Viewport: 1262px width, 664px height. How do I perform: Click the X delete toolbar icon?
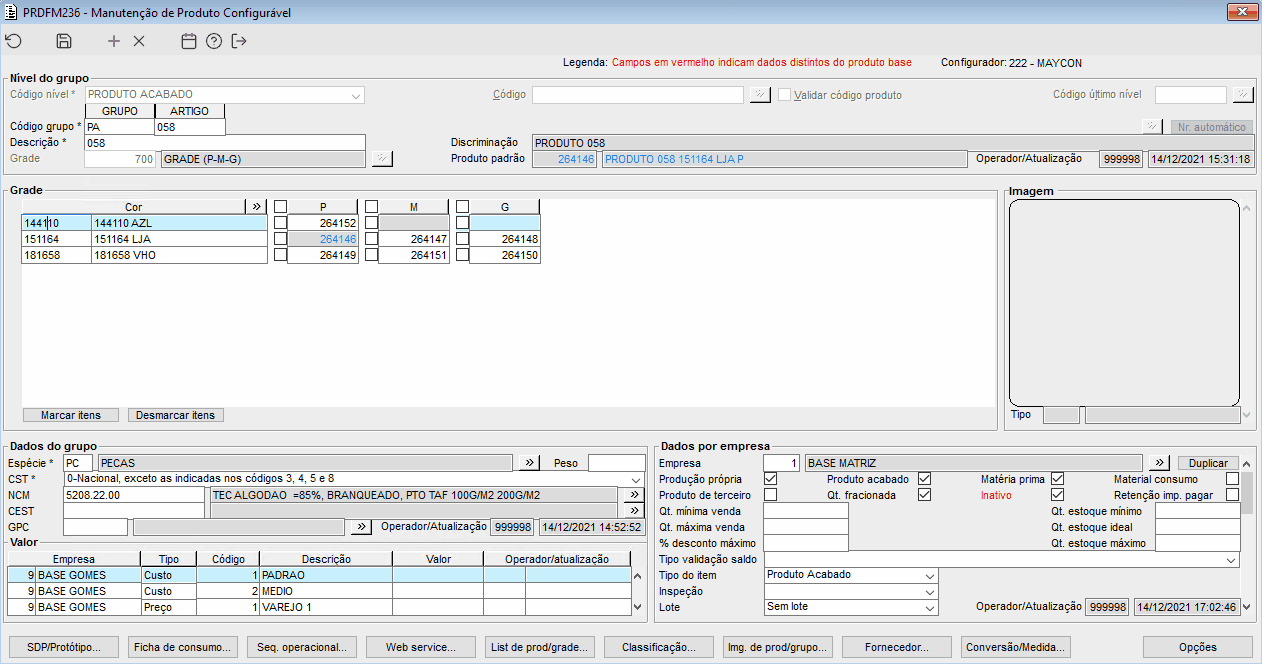point(139,41)
